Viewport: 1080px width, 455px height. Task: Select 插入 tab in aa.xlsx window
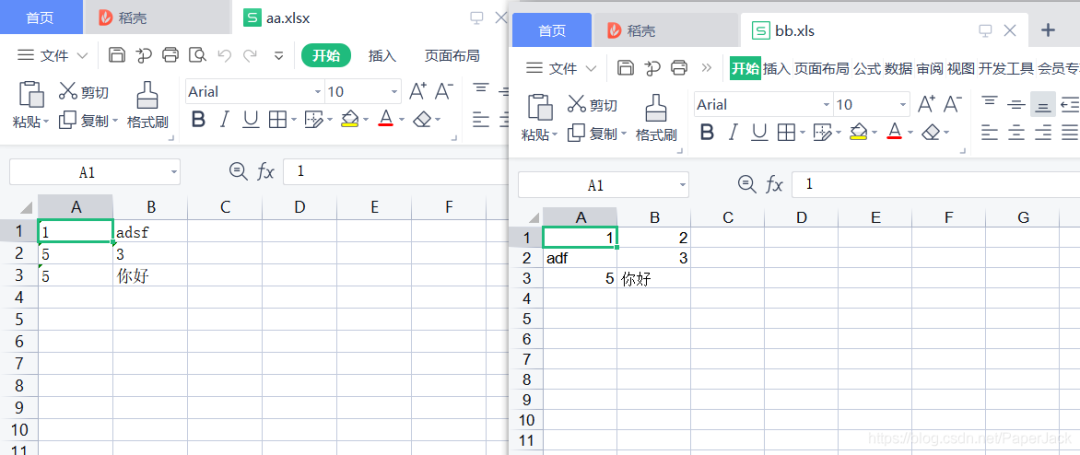pos(382,56)
